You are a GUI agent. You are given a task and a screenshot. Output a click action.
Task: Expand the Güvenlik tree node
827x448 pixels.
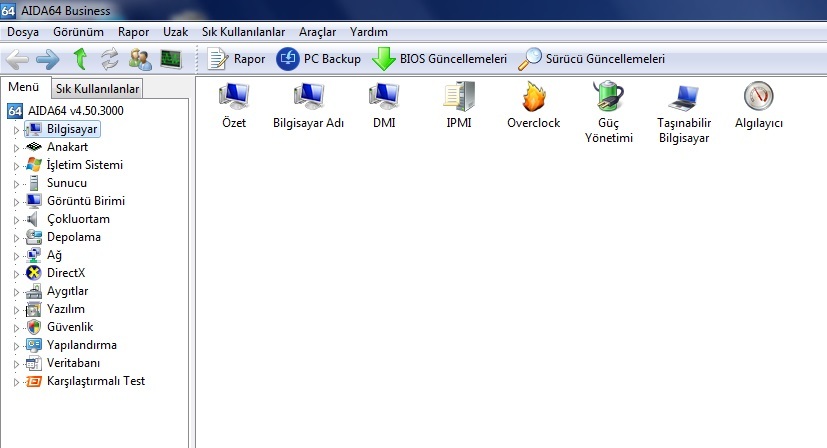point(16,328)
